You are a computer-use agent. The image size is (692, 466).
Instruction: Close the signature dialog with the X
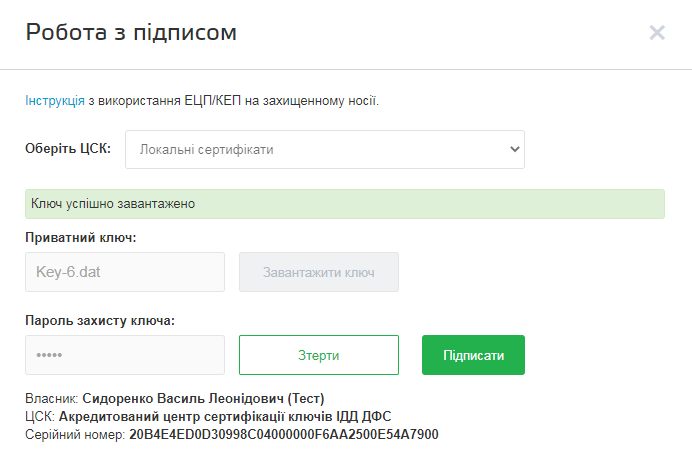point(657,32)
